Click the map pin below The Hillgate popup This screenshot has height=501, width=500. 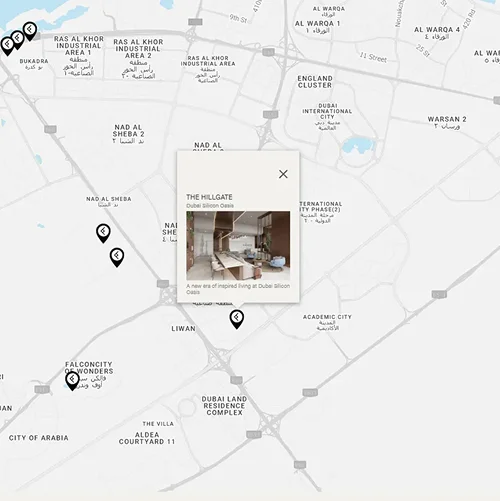coord(237,319)
